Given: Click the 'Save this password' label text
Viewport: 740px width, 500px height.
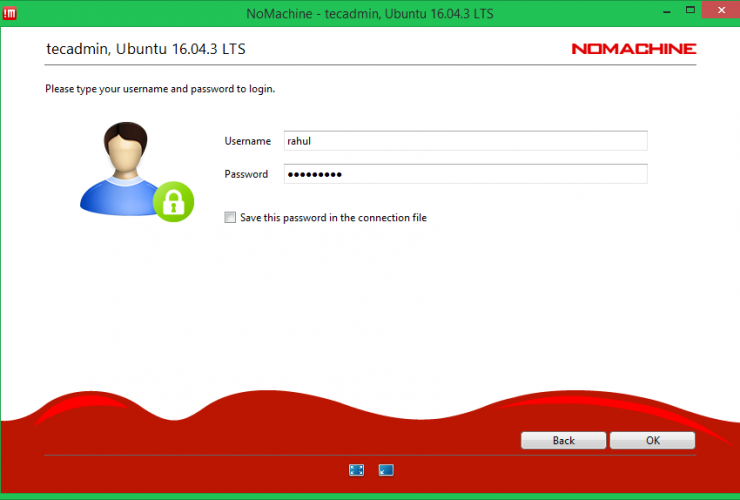Looking at the screenshot, I should (333, 217).
